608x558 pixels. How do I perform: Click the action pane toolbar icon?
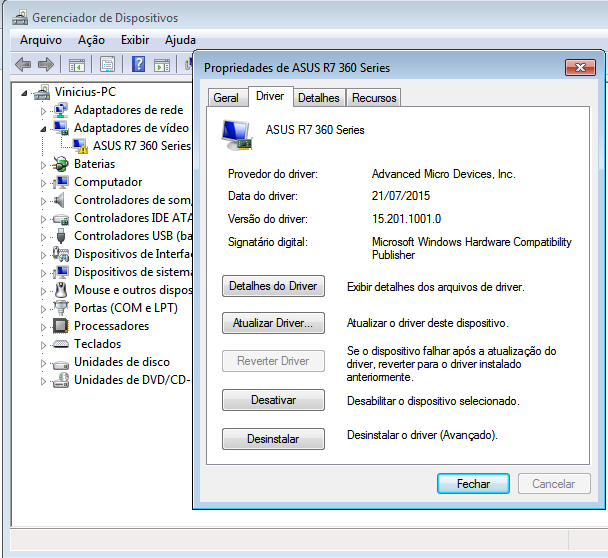162,65
